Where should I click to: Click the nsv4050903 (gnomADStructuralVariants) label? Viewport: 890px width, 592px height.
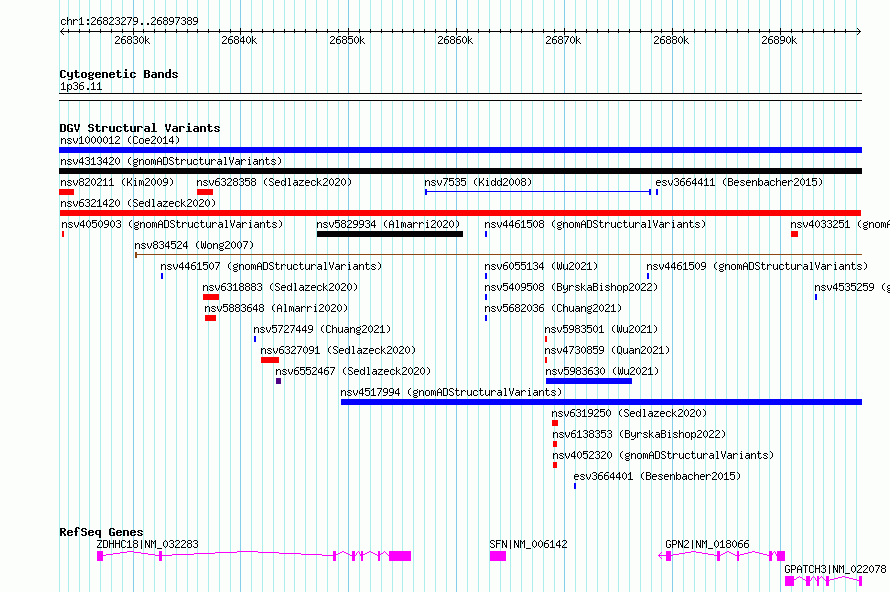(x=172, y=224)
